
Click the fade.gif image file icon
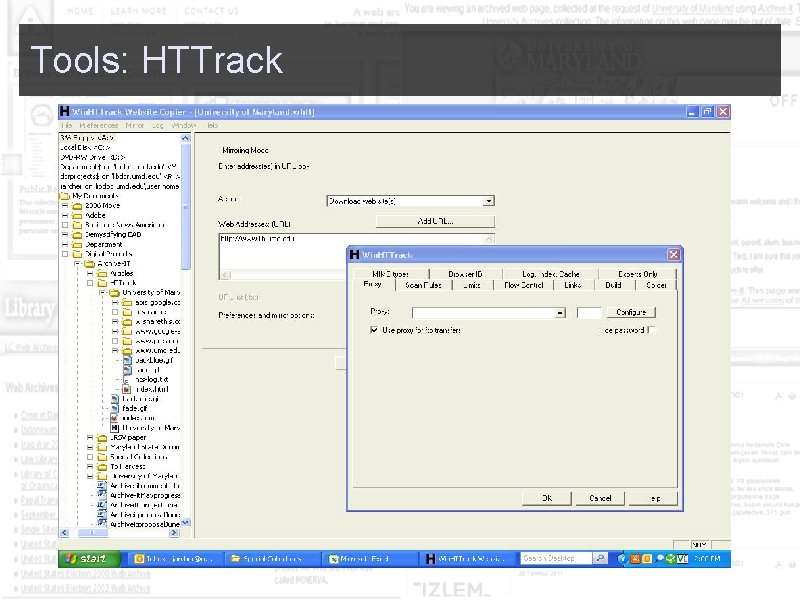(115, 408)
